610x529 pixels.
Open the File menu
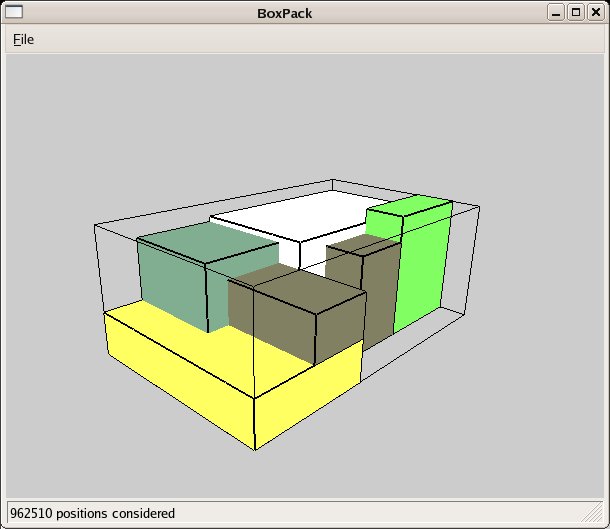pos(24,40)
